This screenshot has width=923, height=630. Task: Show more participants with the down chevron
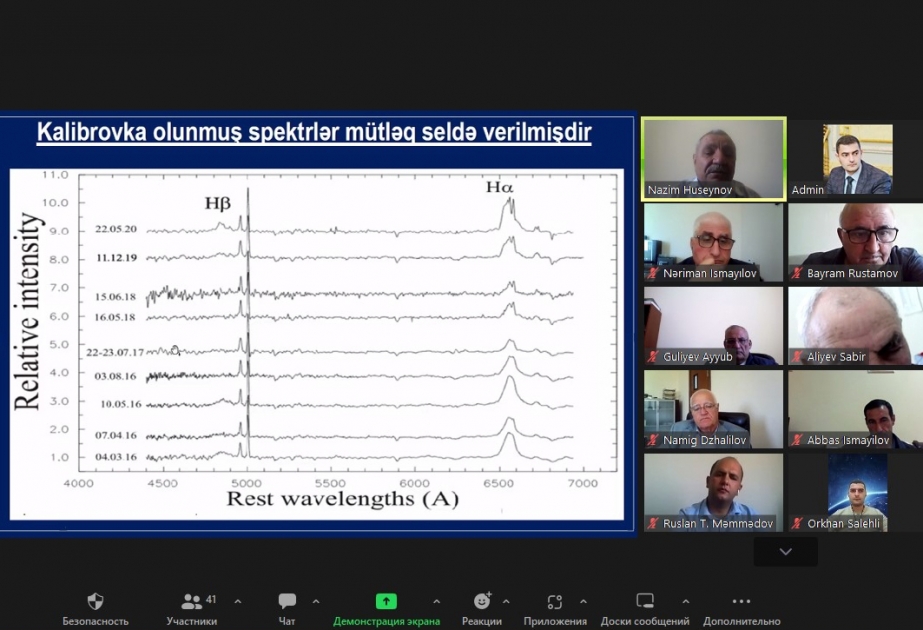(x=786, y=552)
